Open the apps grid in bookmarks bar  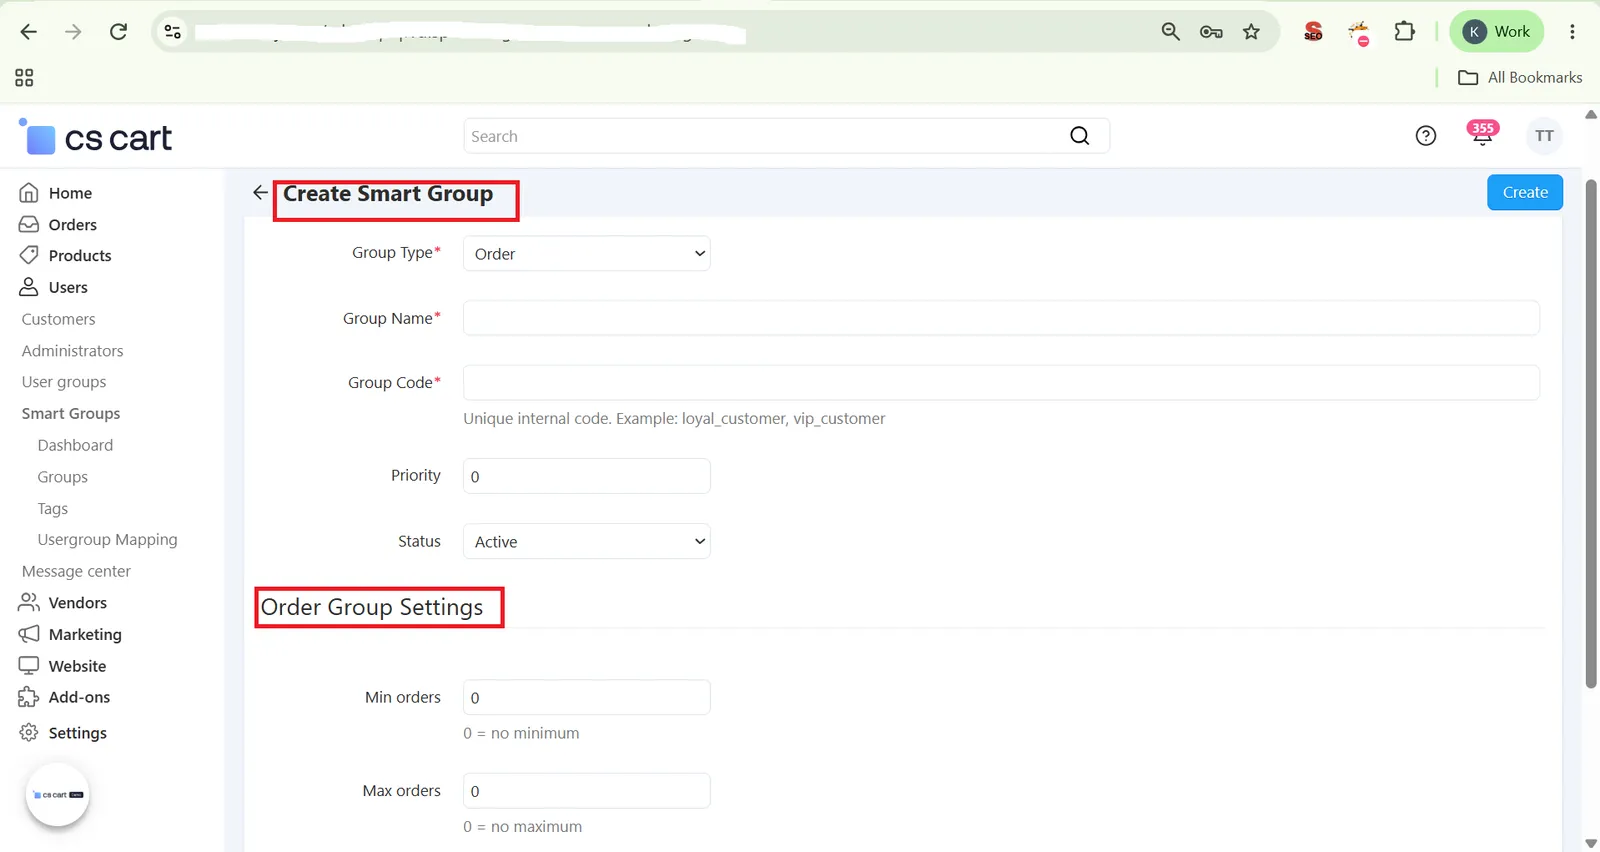pos(24,77)
